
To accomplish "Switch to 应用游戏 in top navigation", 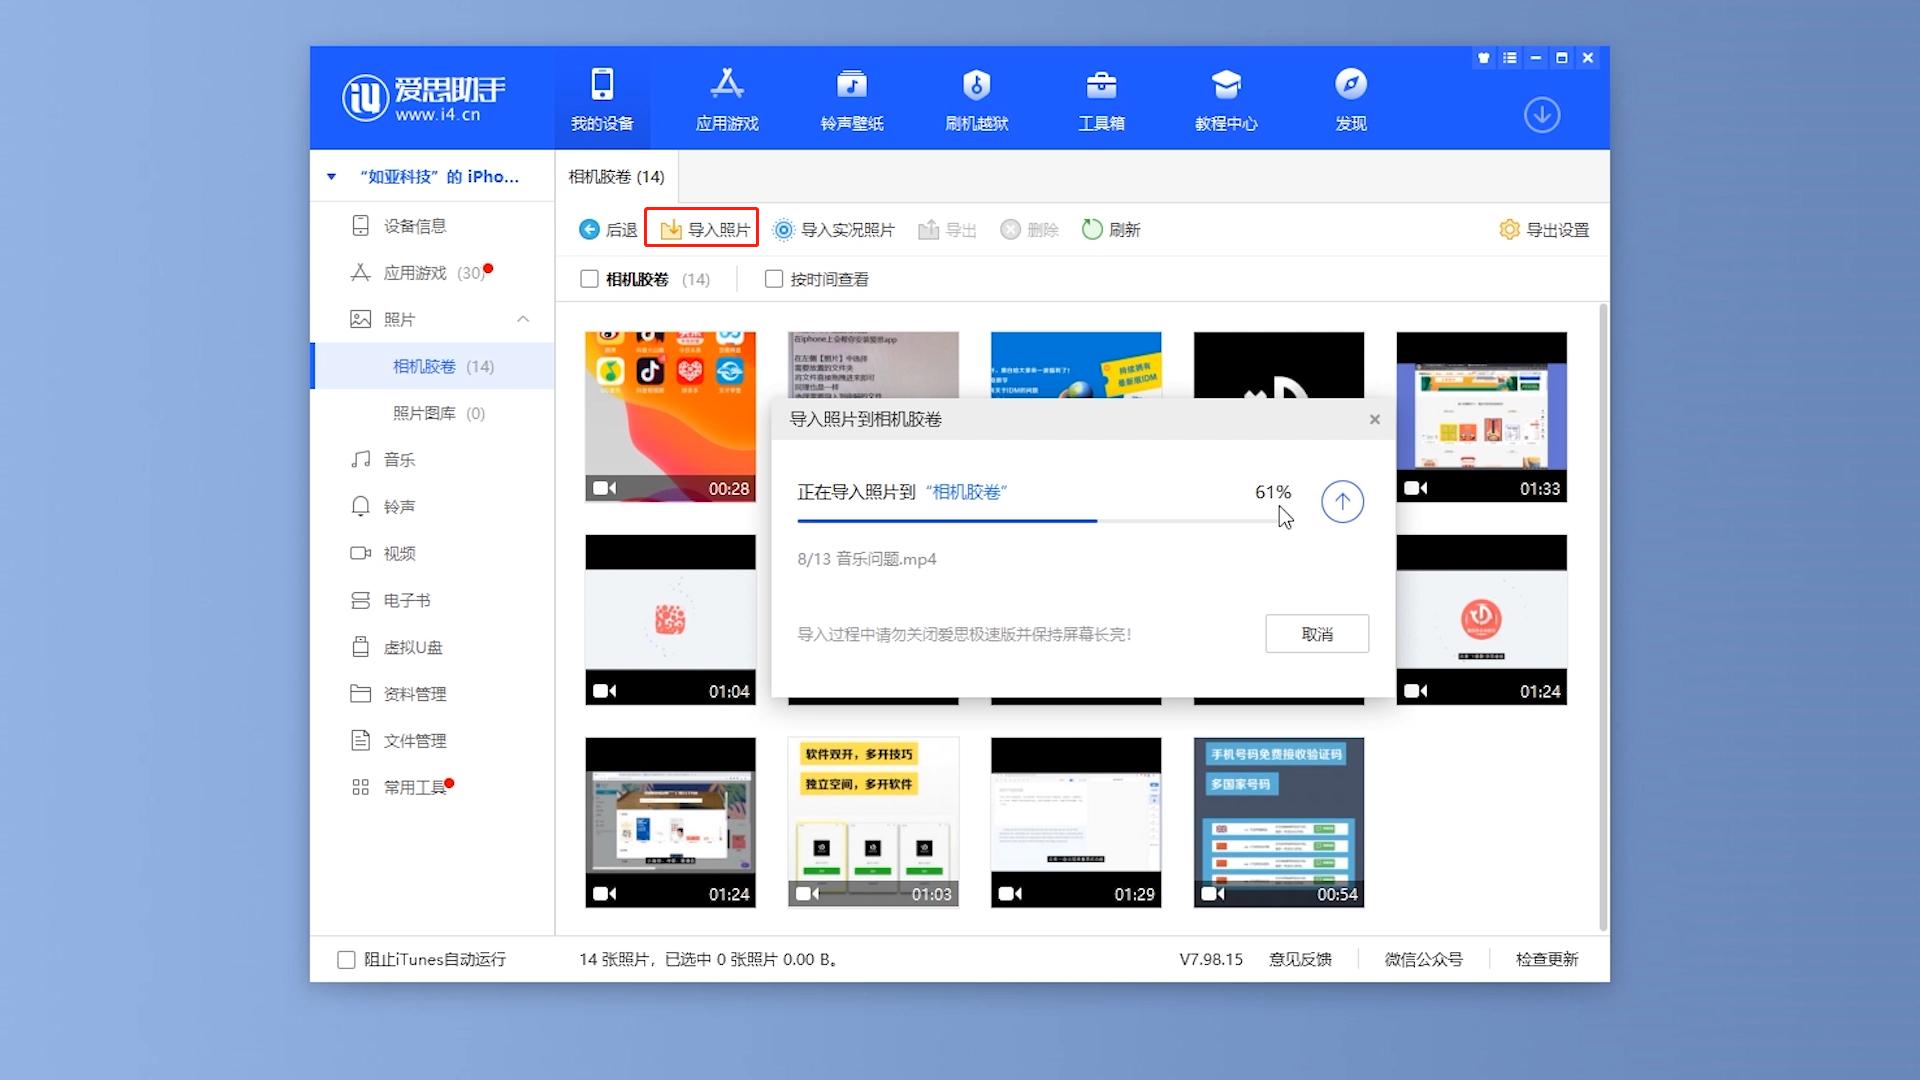I will coord(727,97).
